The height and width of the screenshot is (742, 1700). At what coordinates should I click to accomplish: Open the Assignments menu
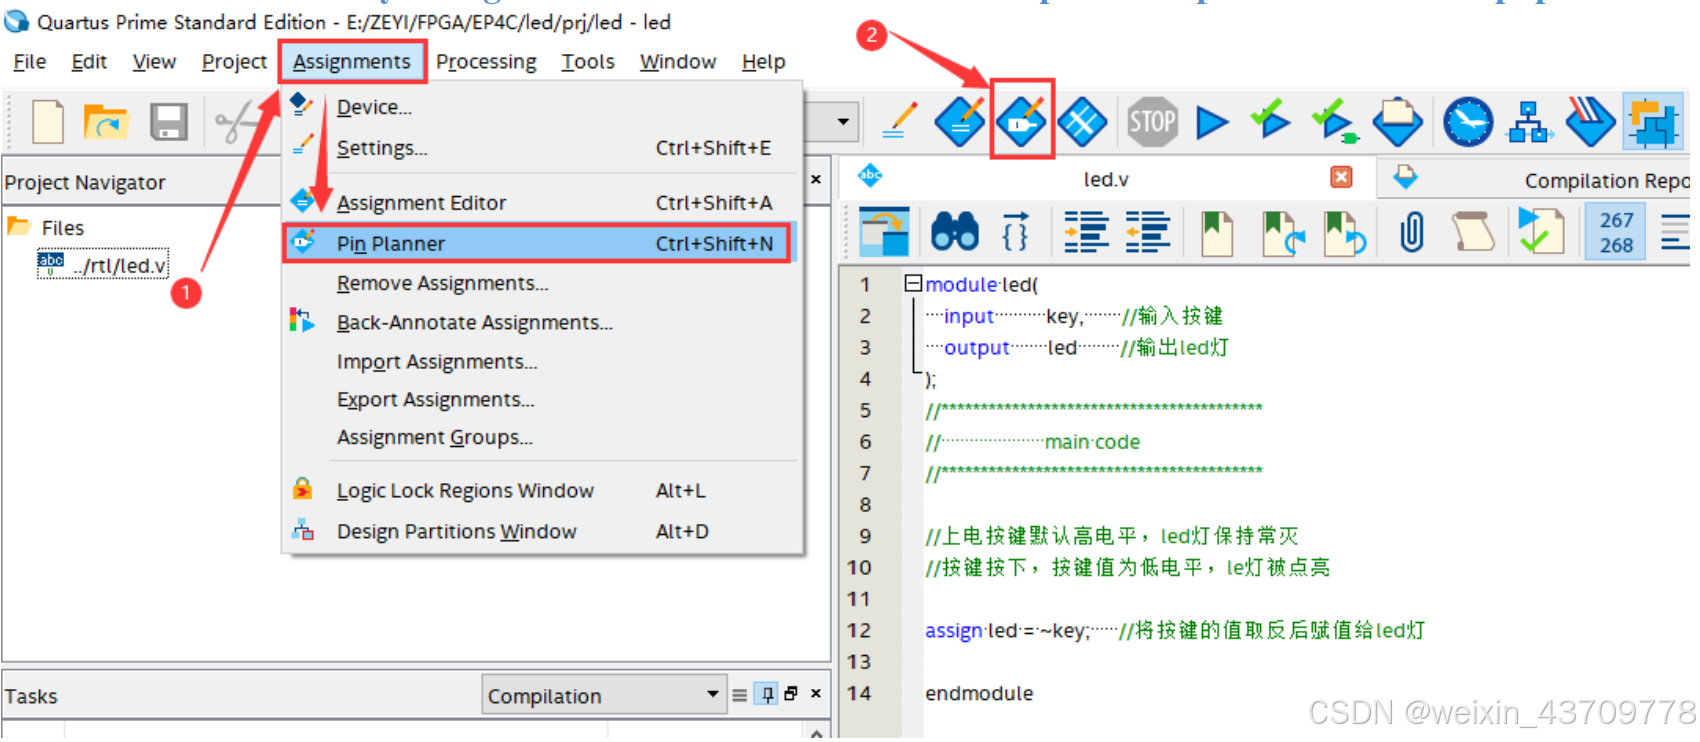[x=352, y=62]
